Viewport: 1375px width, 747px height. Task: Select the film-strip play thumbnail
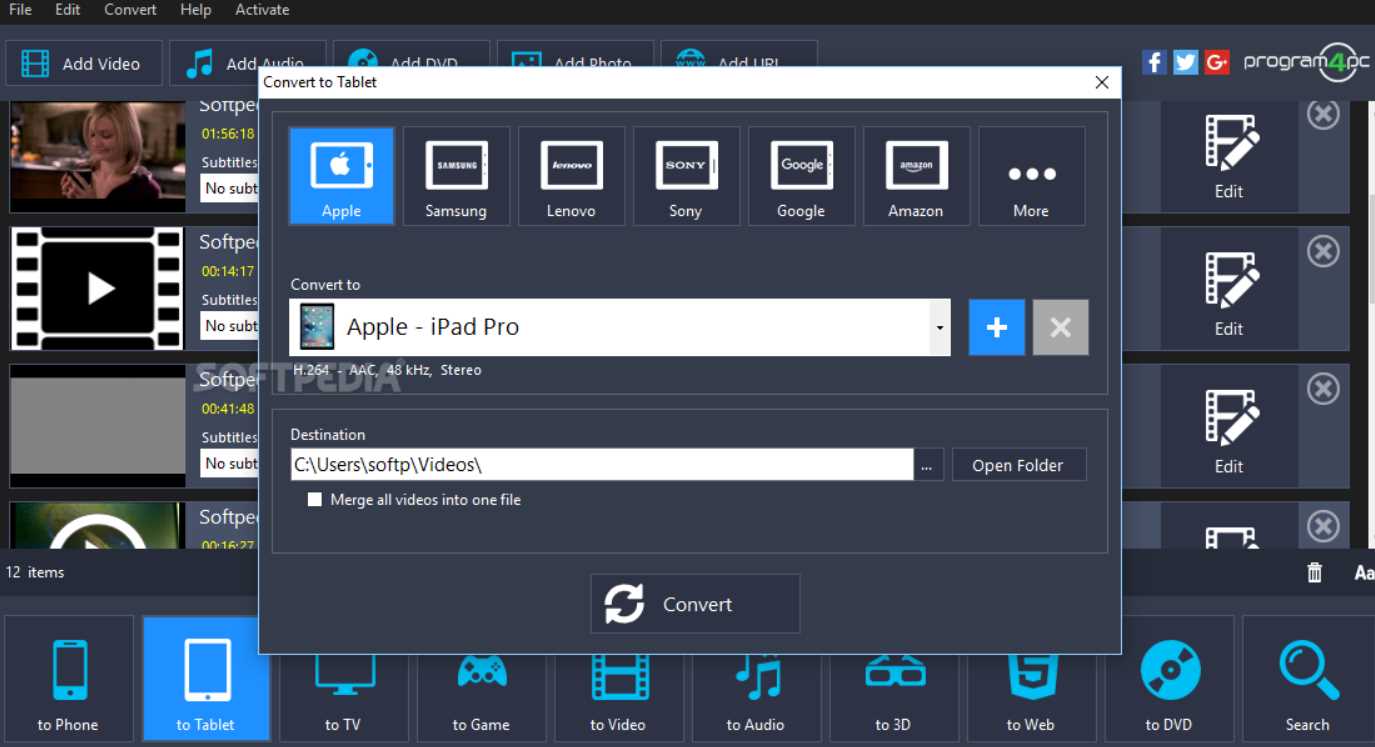coord(98,289)
